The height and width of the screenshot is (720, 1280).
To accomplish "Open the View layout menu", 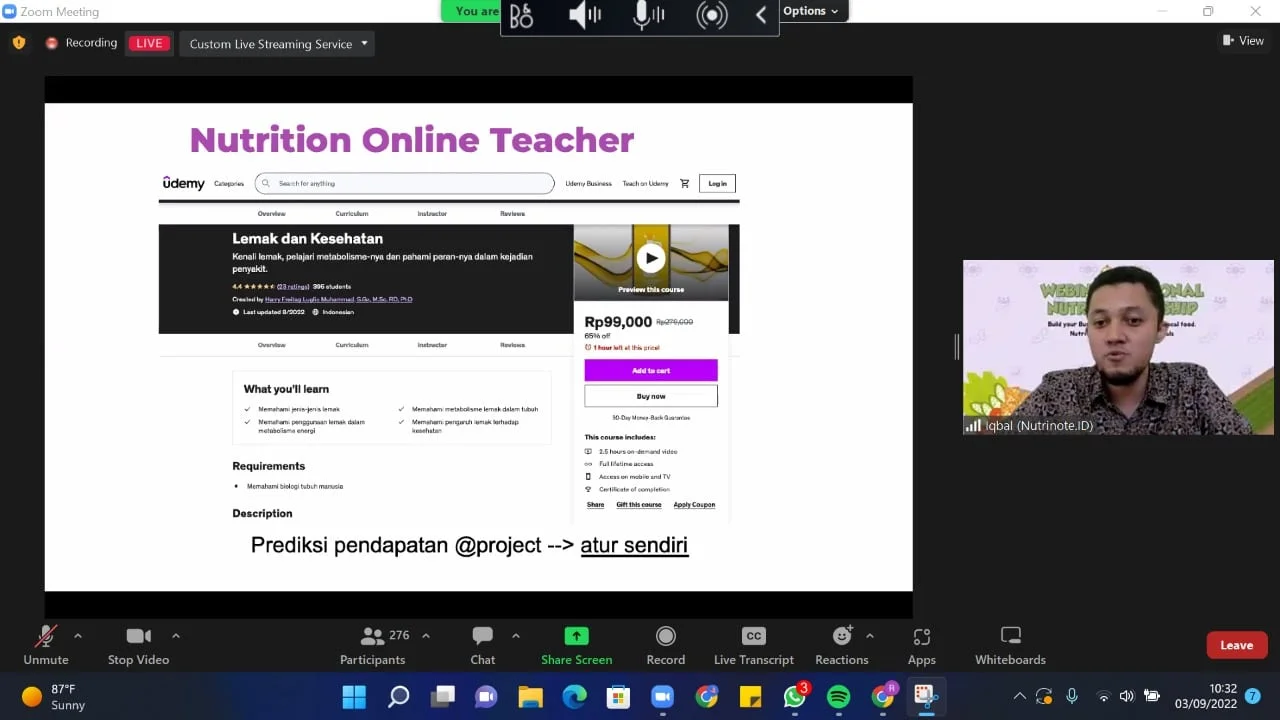I will coord(1243,41).
